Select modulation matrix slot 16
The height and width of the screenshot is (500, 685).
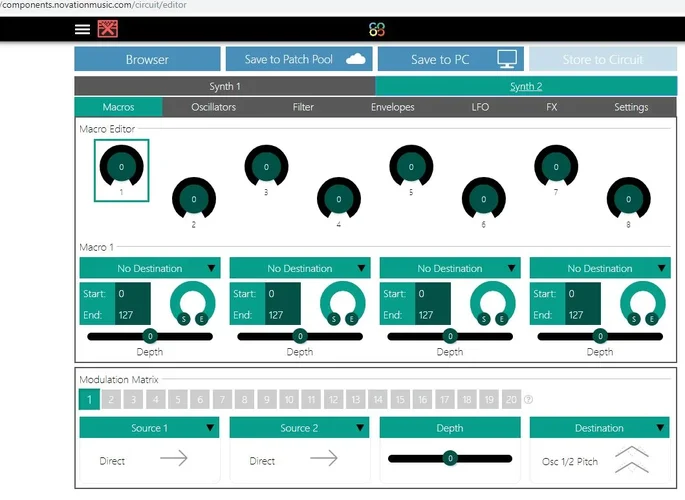(x=422, y=399)
